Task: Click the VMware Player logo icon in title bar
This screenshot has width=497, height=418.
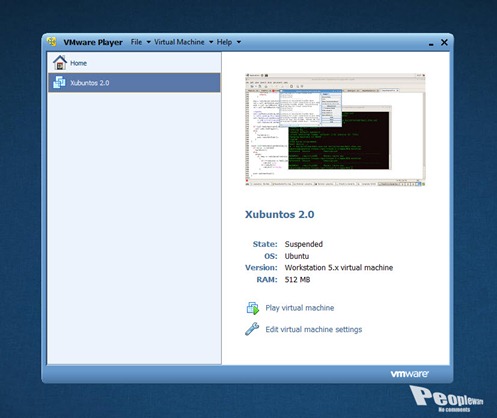Action: 52,42
